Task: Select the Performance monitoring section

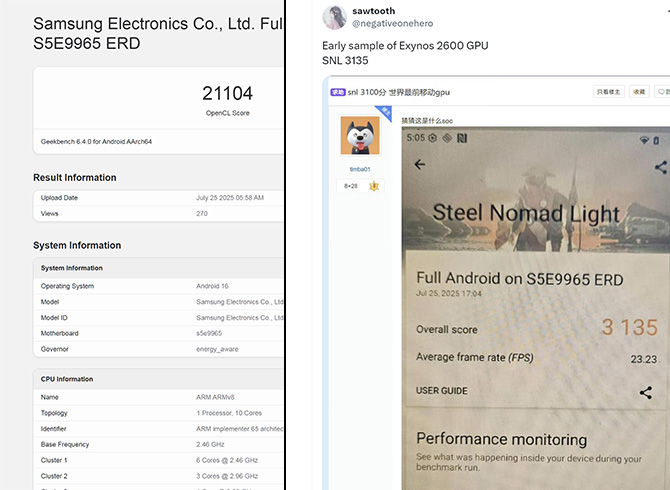Action: [x=501, y=439]
